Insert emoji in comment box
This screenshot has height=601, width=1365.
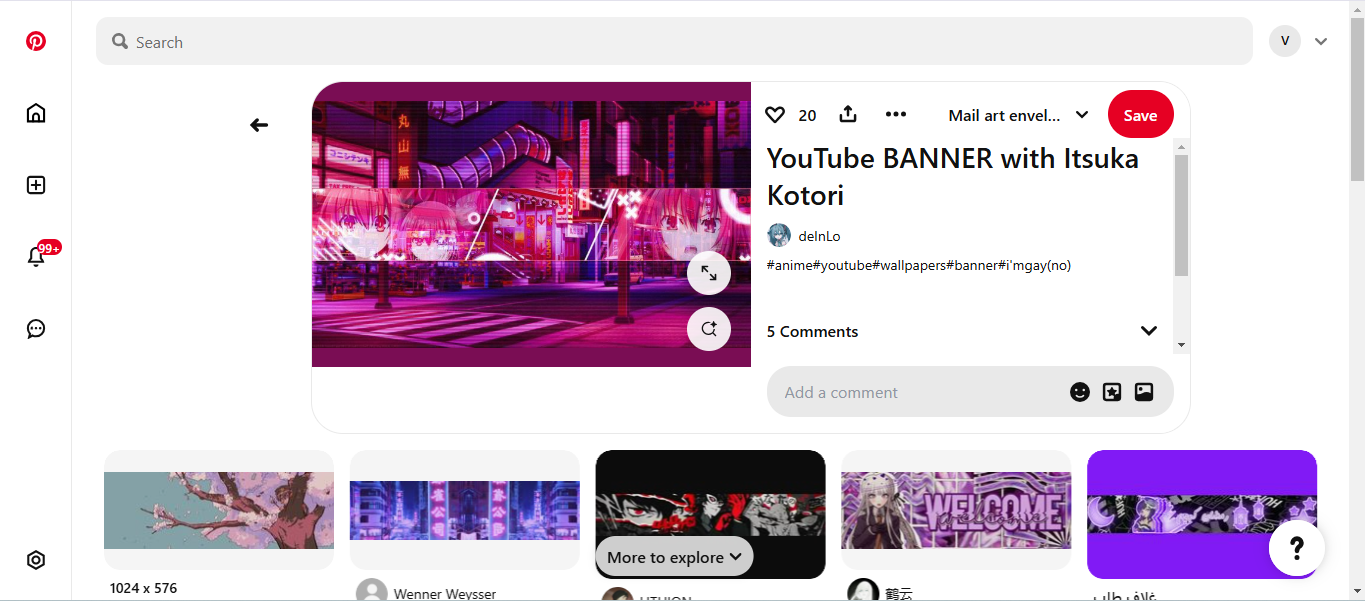tap(1080, 392)
